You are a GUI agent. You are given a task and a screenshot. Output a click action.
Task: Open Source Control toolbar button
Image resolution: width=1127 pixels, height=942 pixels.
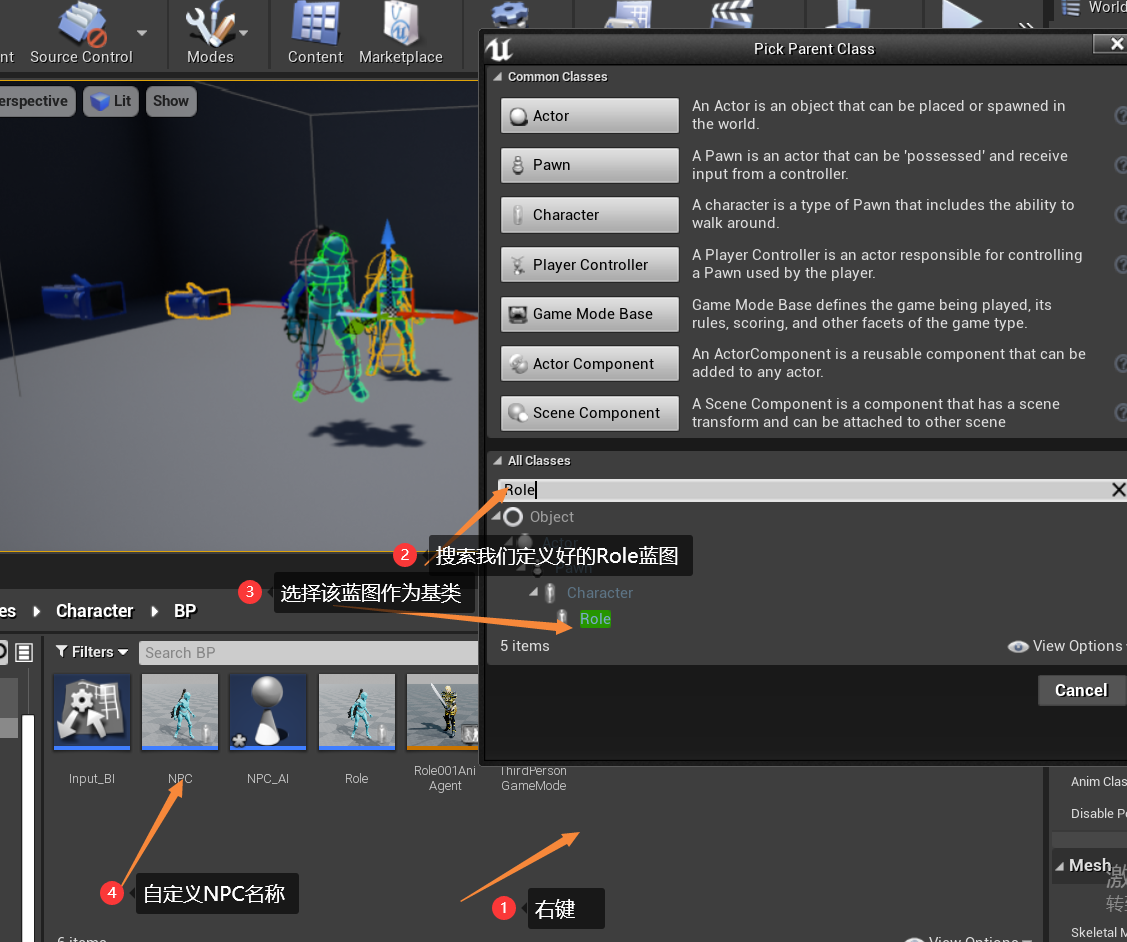(x=81, y=33)
